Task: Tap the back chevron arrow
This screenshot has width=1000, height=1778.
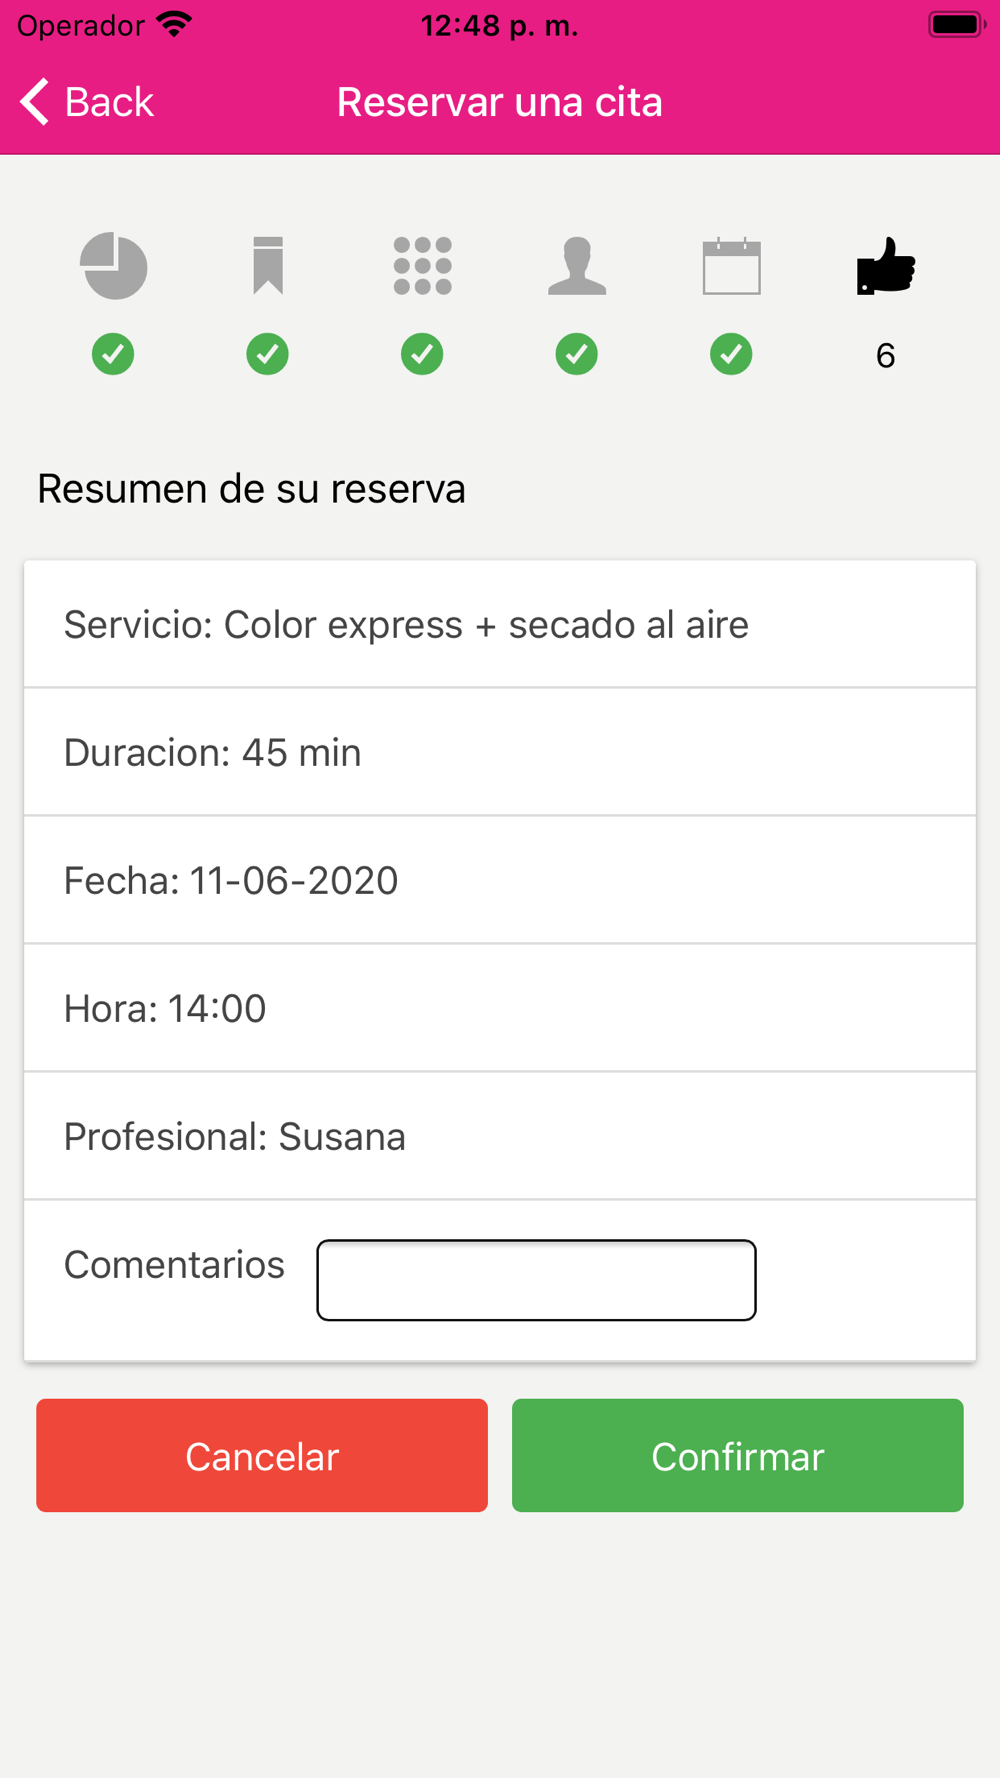Action: (x=35, y=102)
